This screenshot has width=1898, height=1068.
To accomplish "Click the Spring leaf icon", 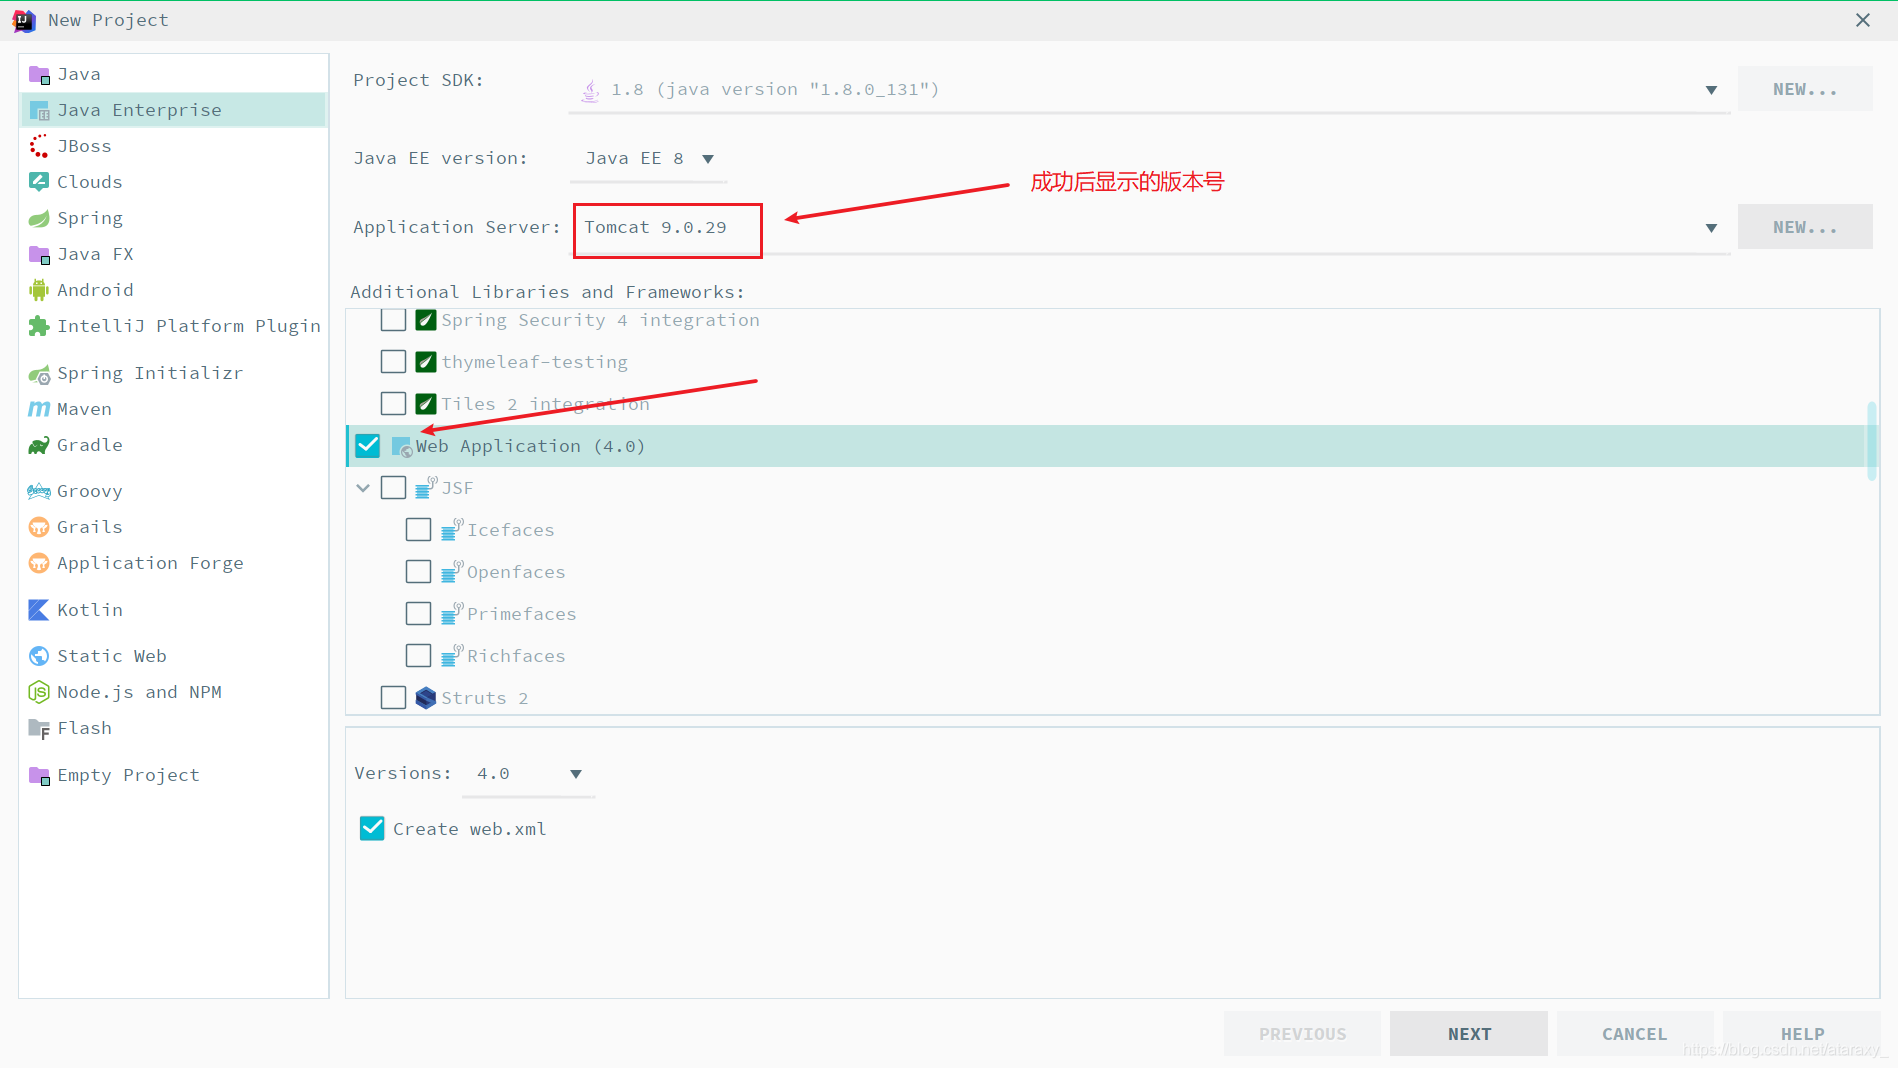I will tap(39, 219).
